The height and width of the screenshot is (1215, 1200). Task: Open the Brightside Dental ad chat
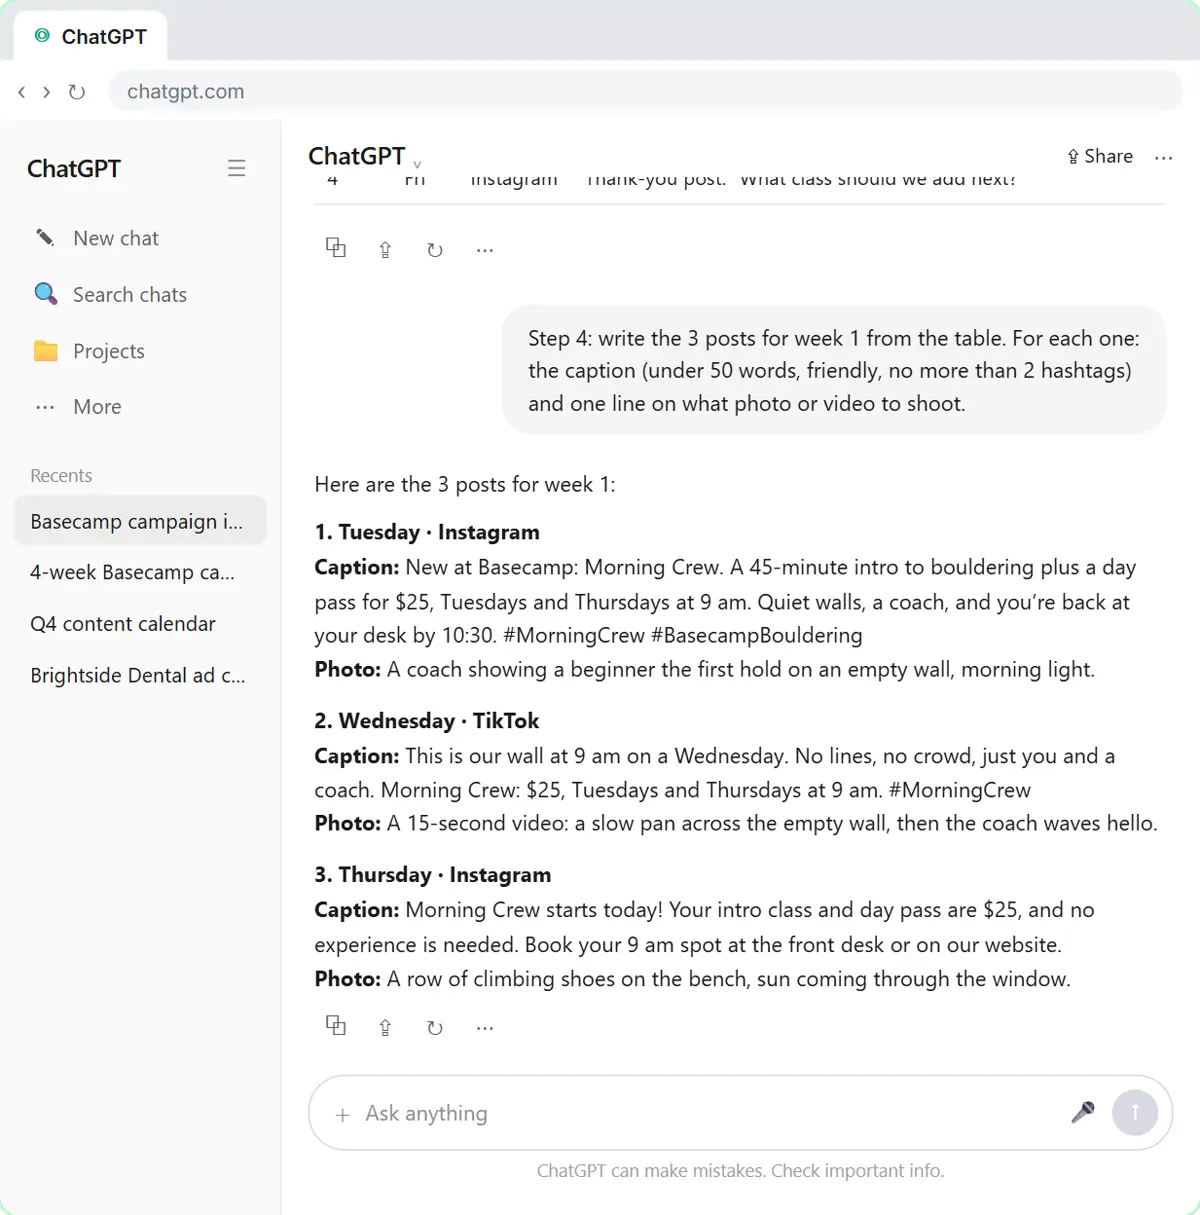click(x=140, y=675)
